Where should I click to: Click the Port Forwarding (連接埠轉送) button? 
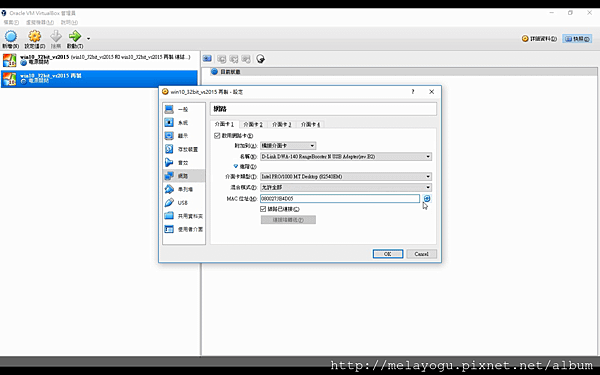[x=288, y=220]
